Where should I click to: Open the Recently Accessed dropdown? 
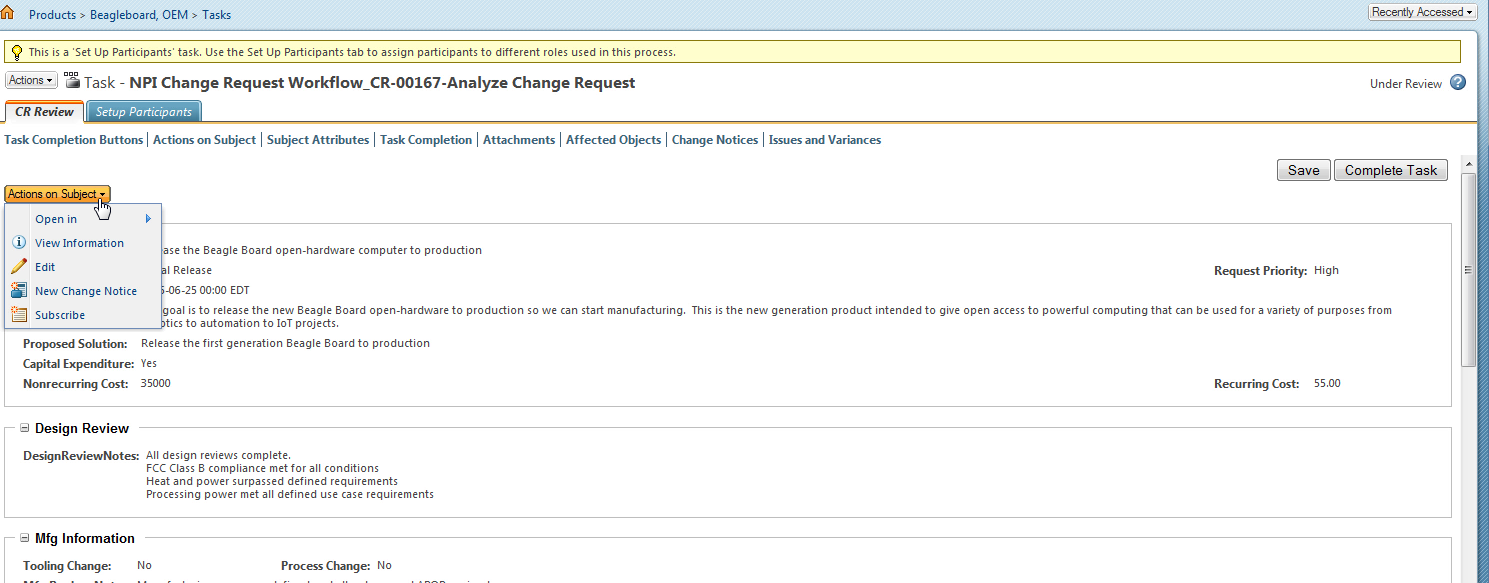tap(1422, 12)
